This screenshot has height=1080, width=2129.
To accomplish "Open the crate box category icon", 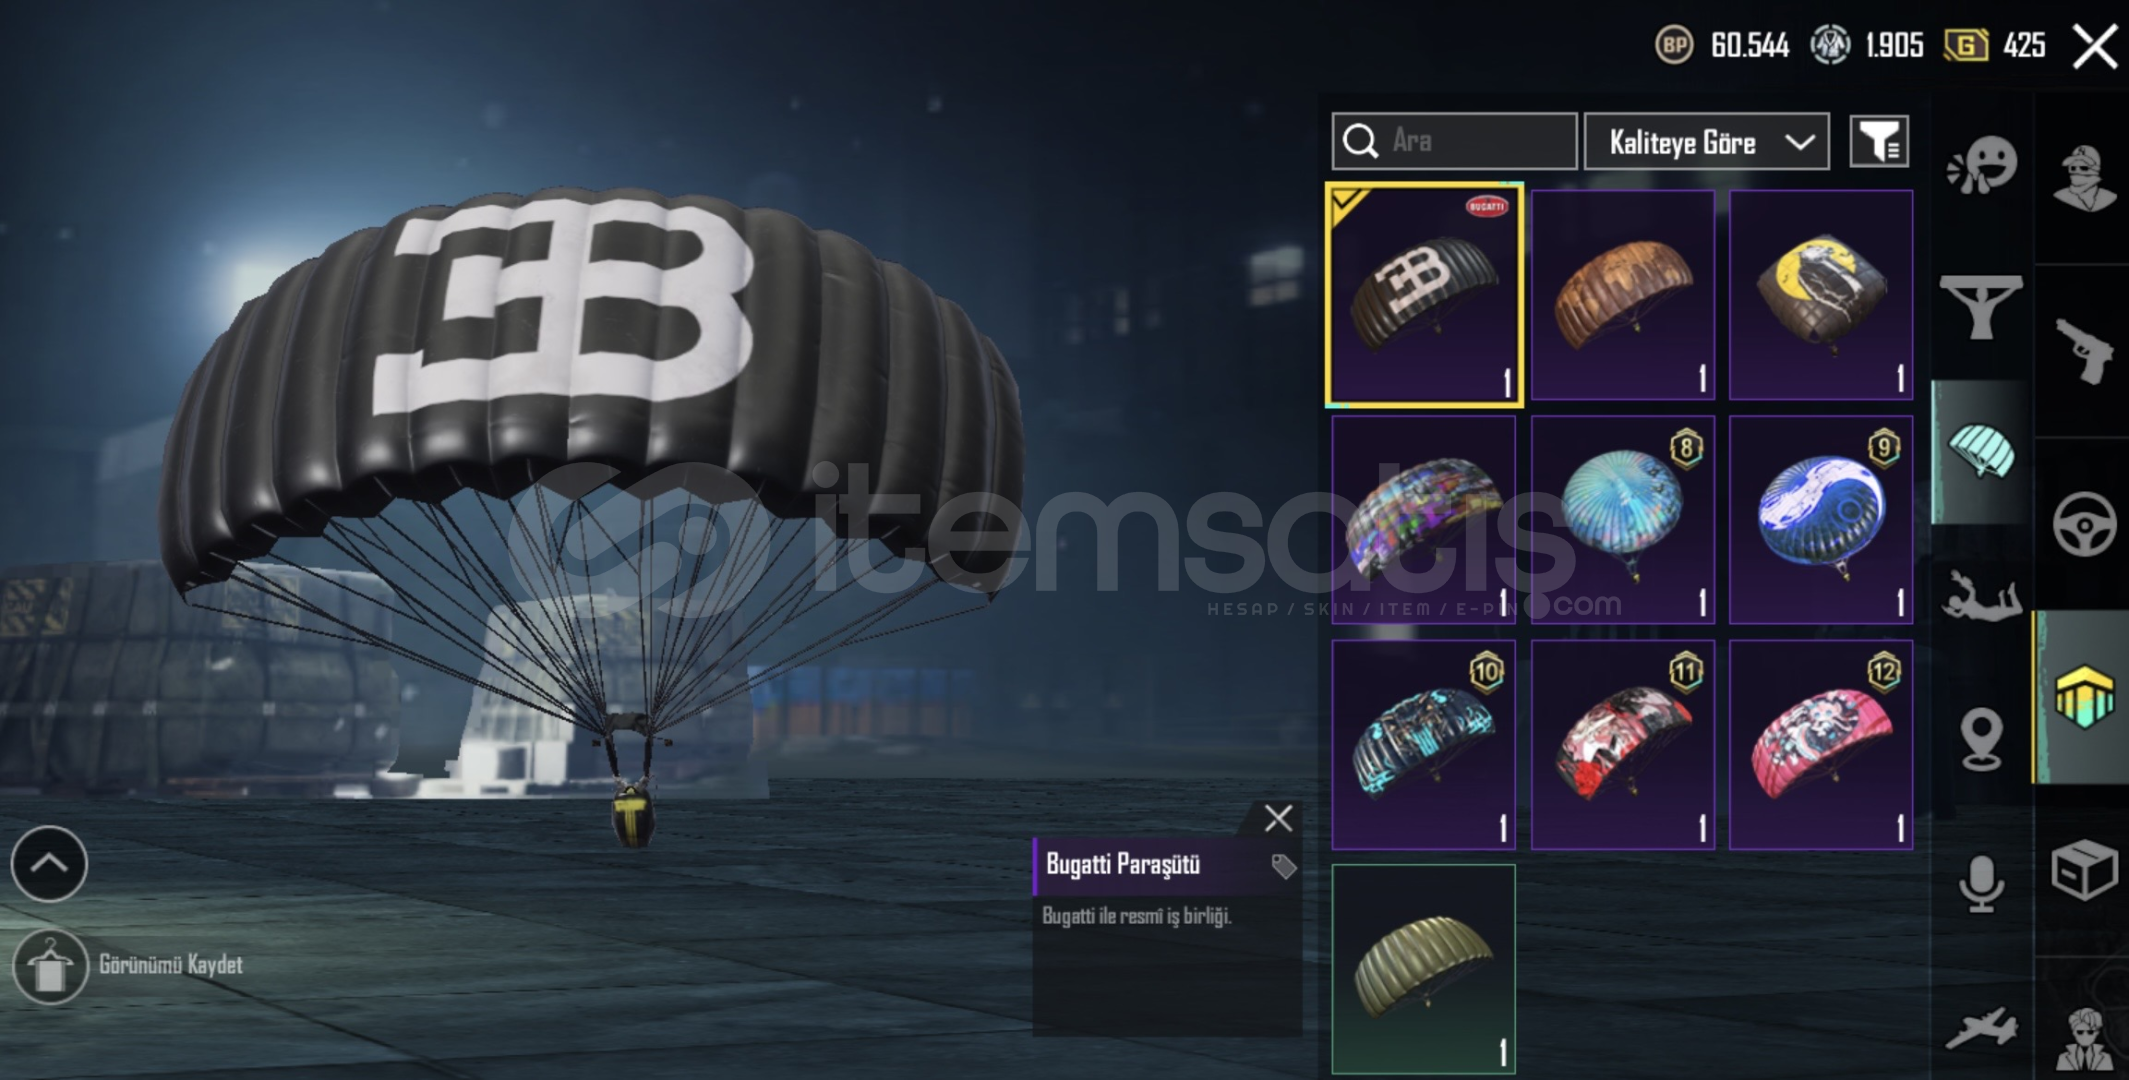I will coord(2085,870).
